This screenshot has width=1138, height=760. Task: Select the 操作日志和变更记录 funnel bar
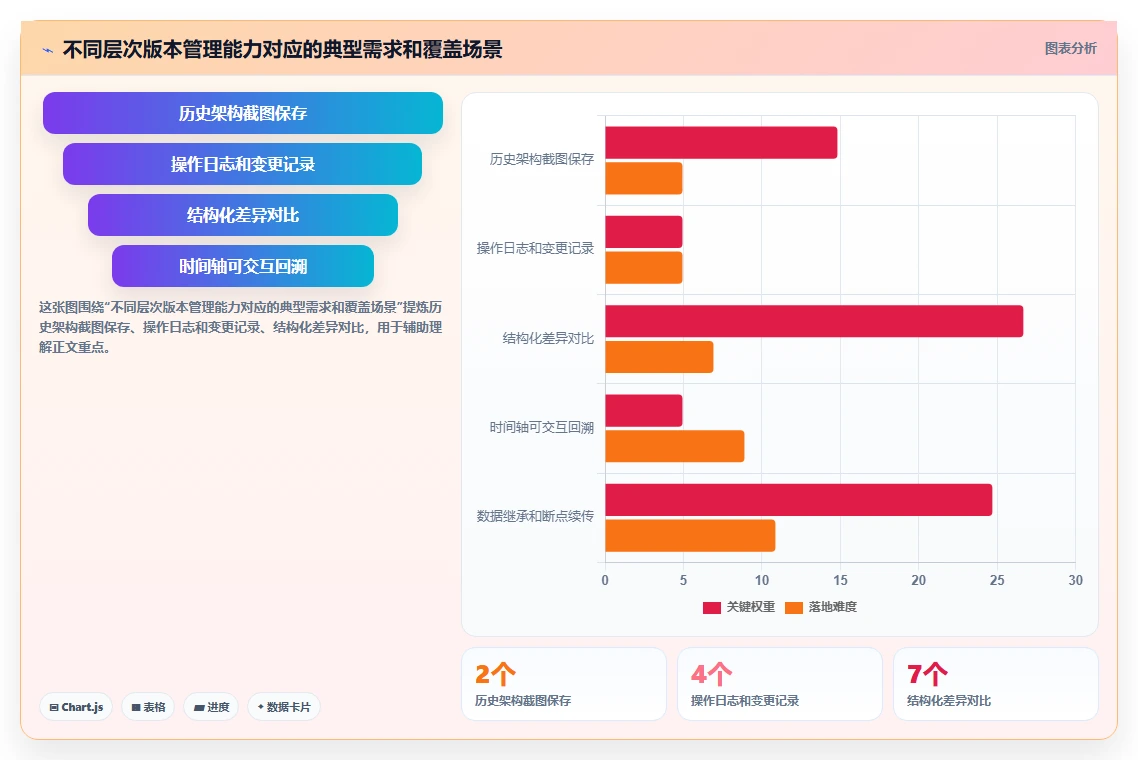tap(242, 164)
